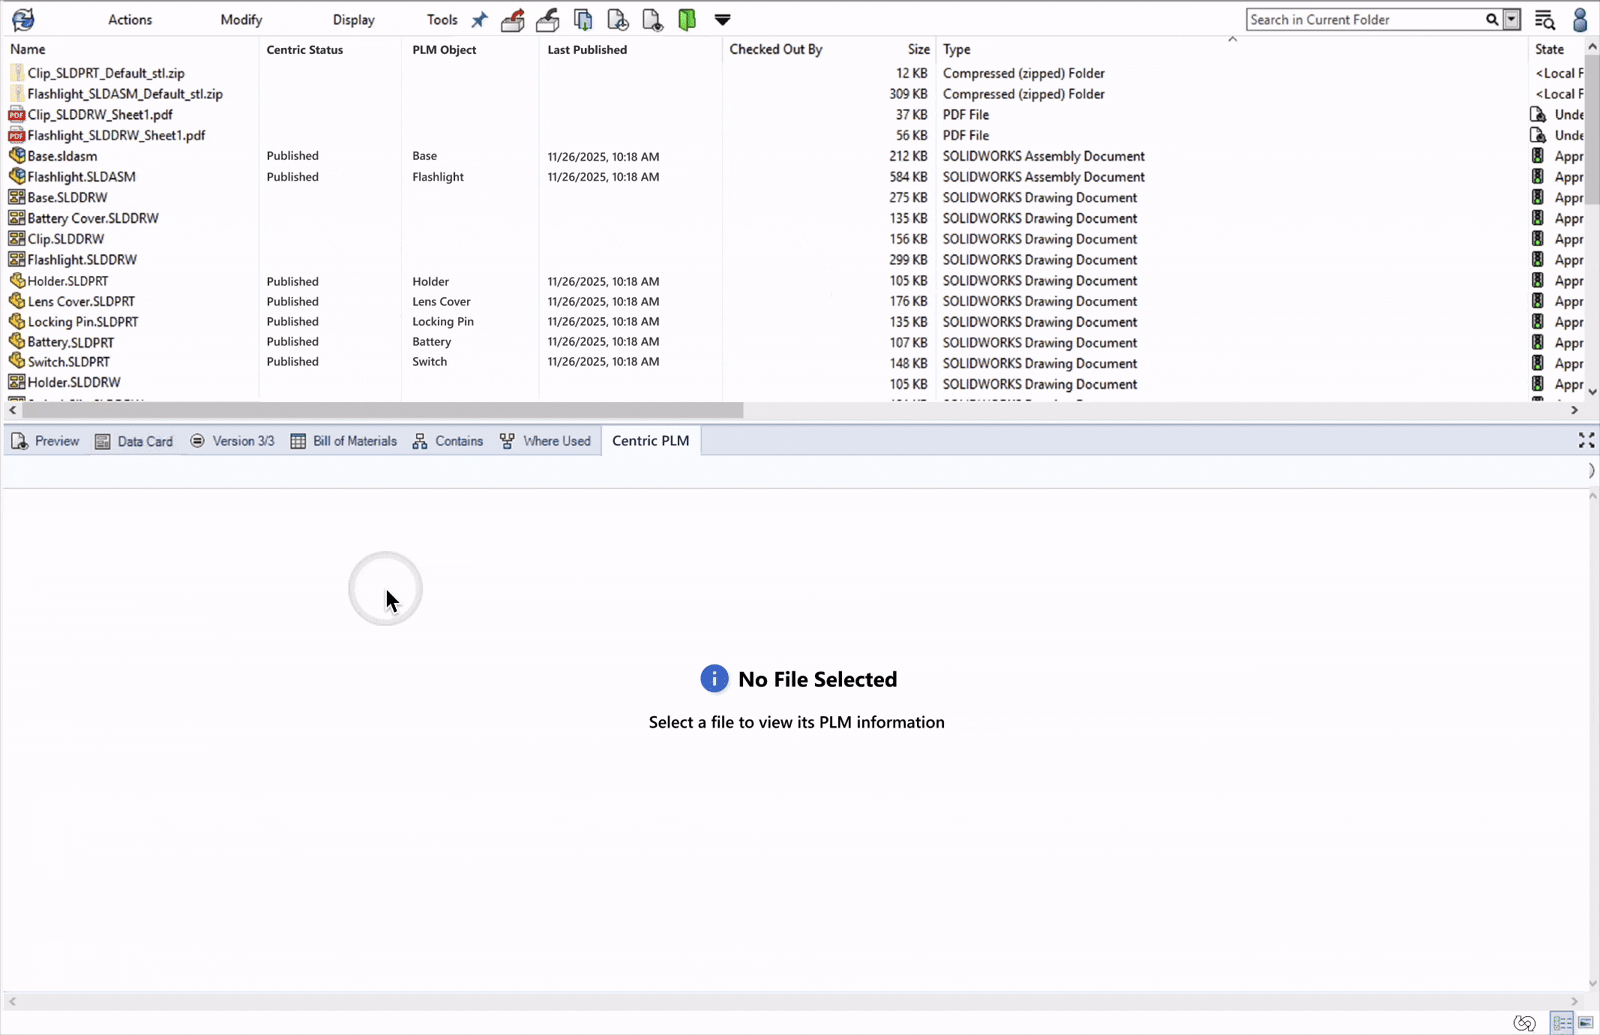Select the Battery.SLDPRT file
Screen dimensions: 1600x1035
[x=71, y=342]
